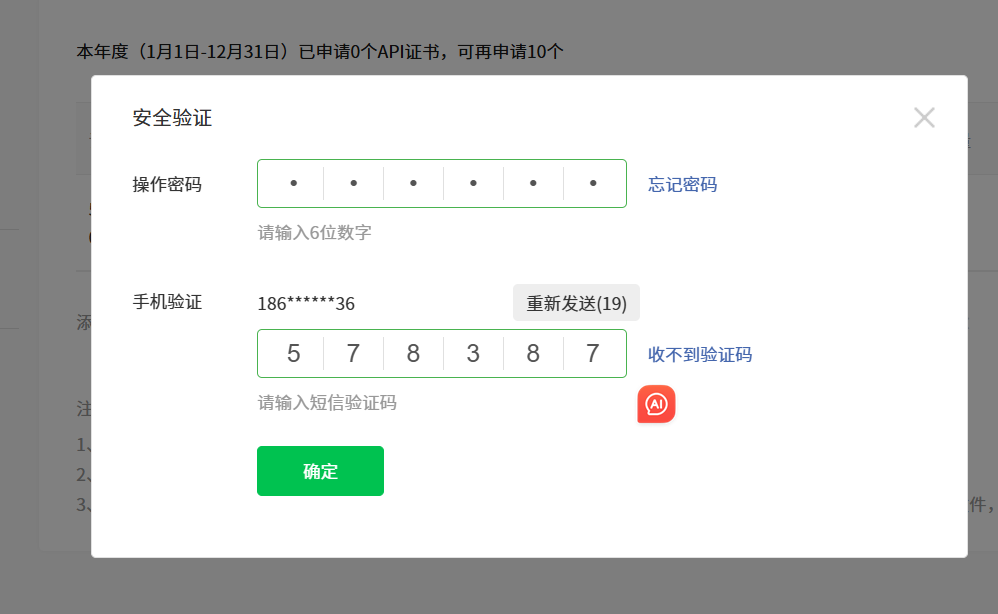The image size is (998, 614).
Task: Focus the last SMS code box
Action: tap(593, 354)
